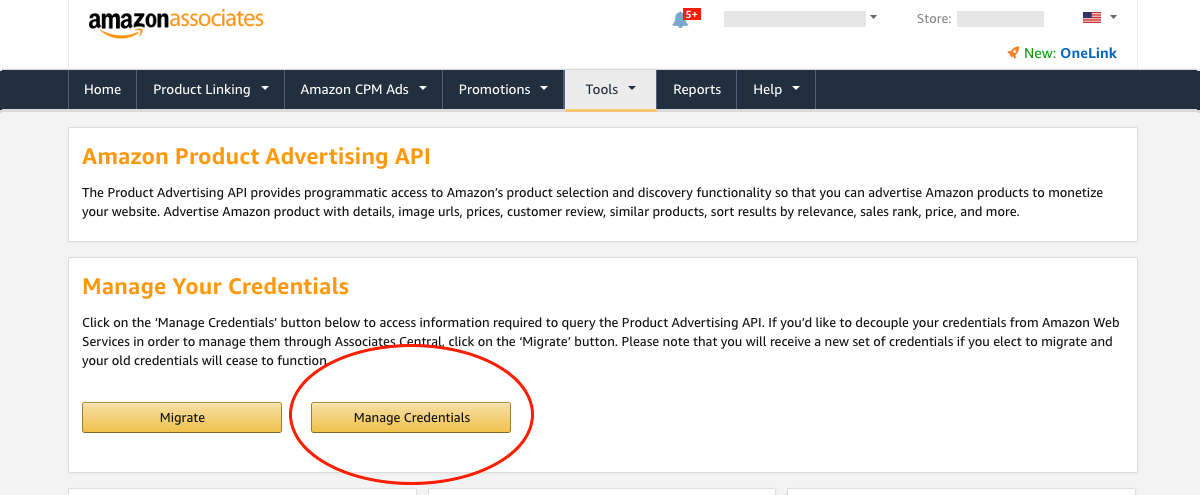Go to the Home tab
Screen dimensions: 1200x495
(102, 89)
